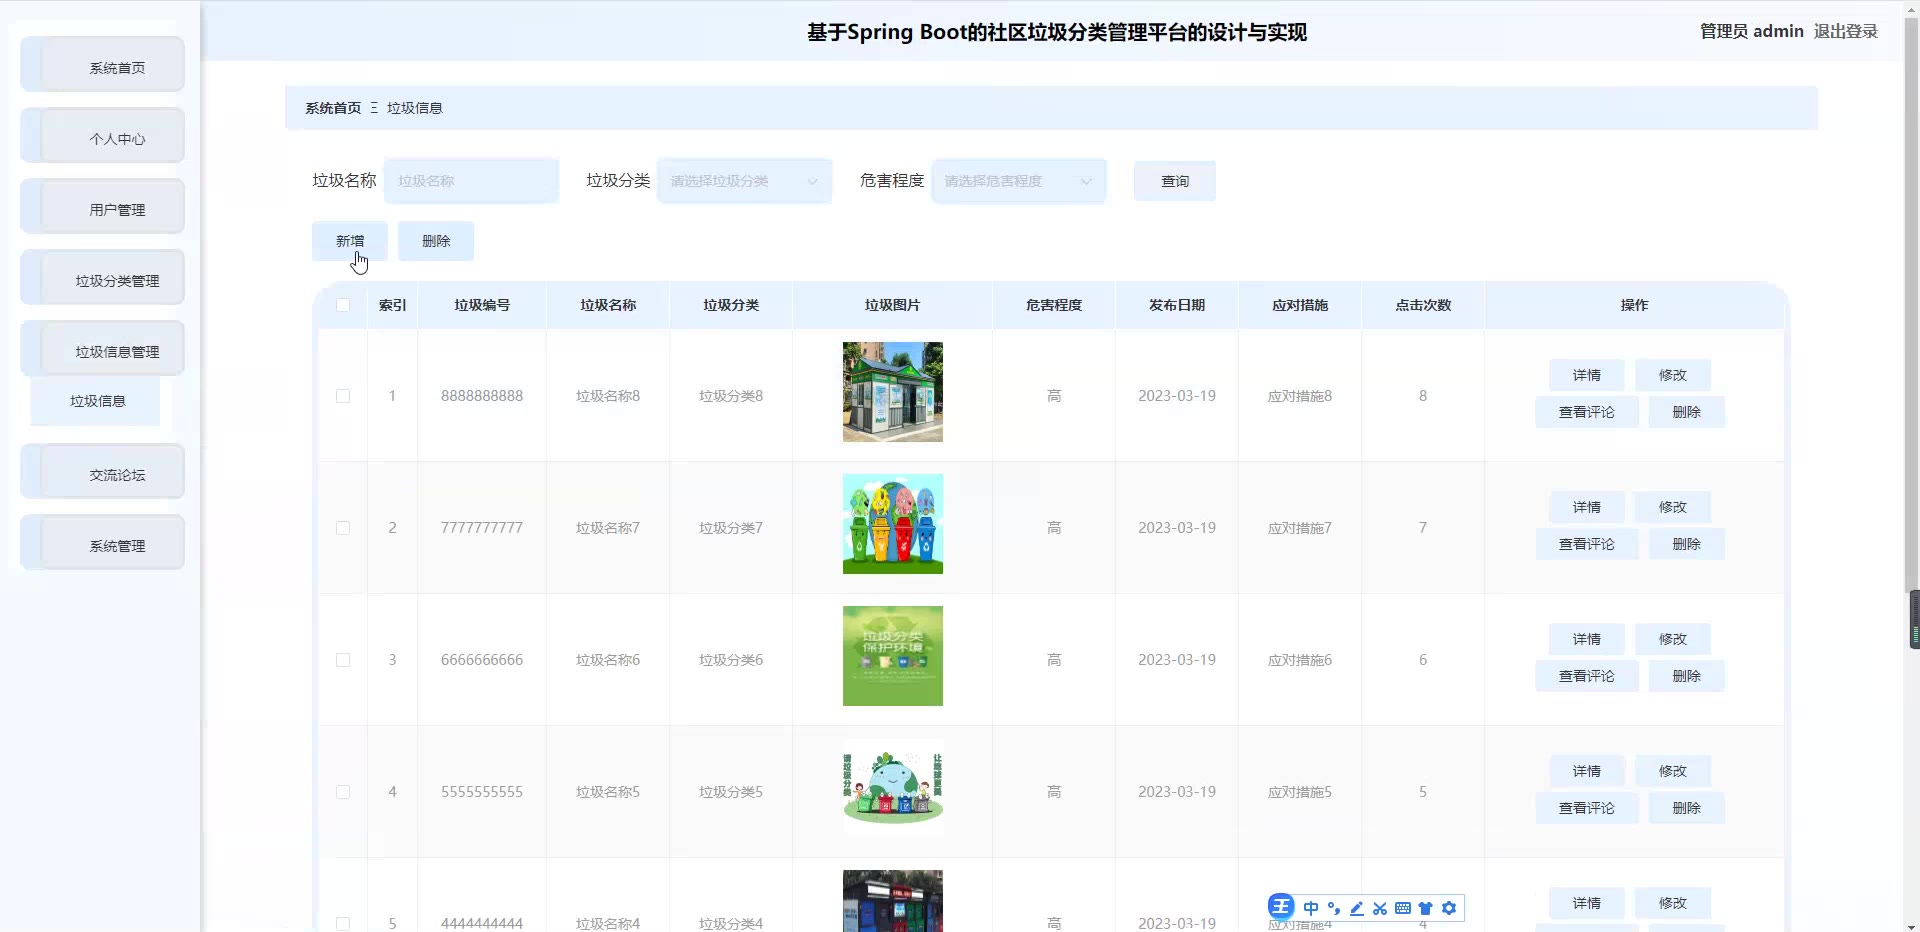Click the cell 8888888888
1920x932 pixels.
click(x=482, y=396)
